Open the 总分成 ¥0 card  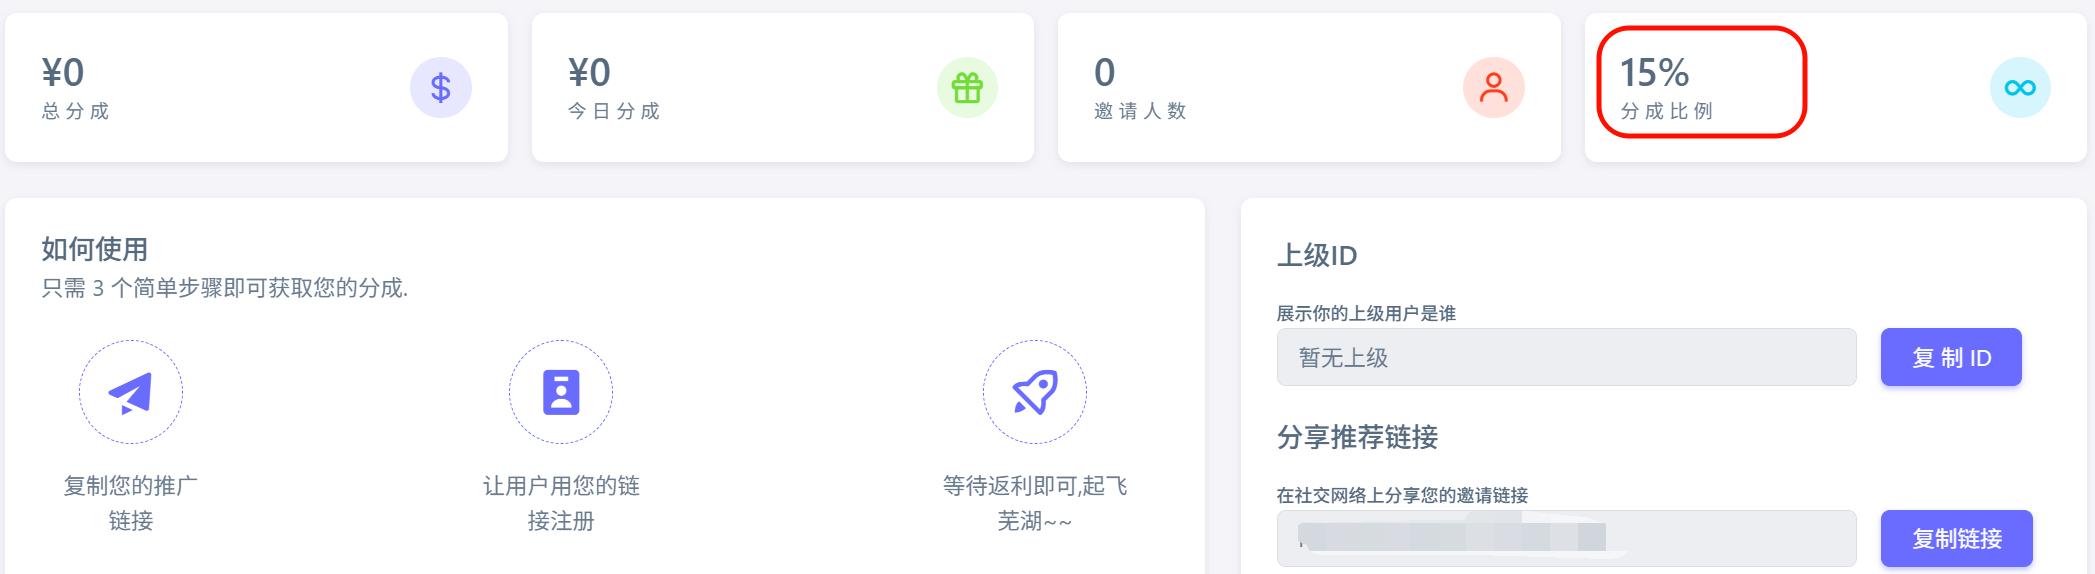click(256, 88)
